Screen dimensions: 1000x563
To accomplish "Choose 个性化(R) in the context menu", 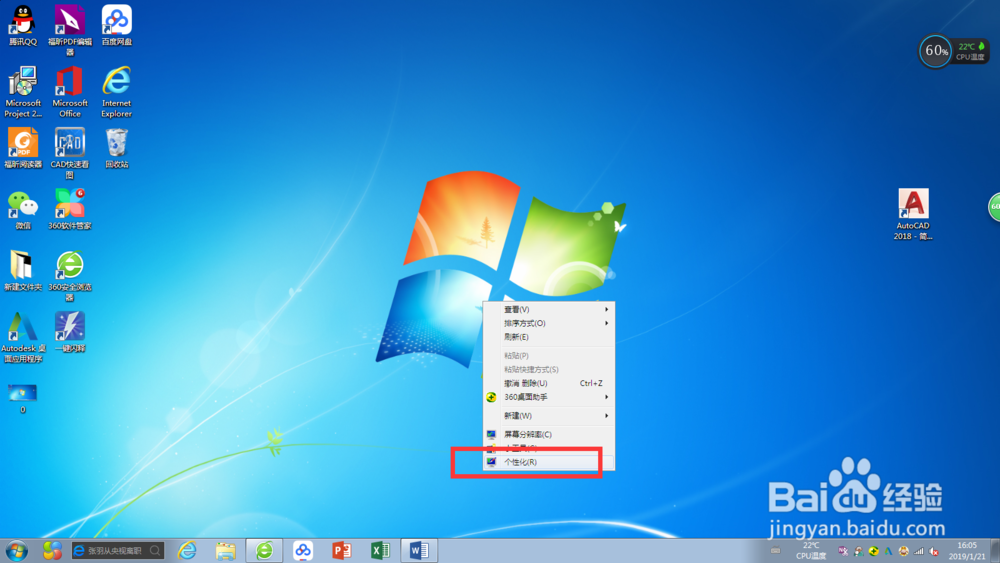I will (548, 462).
